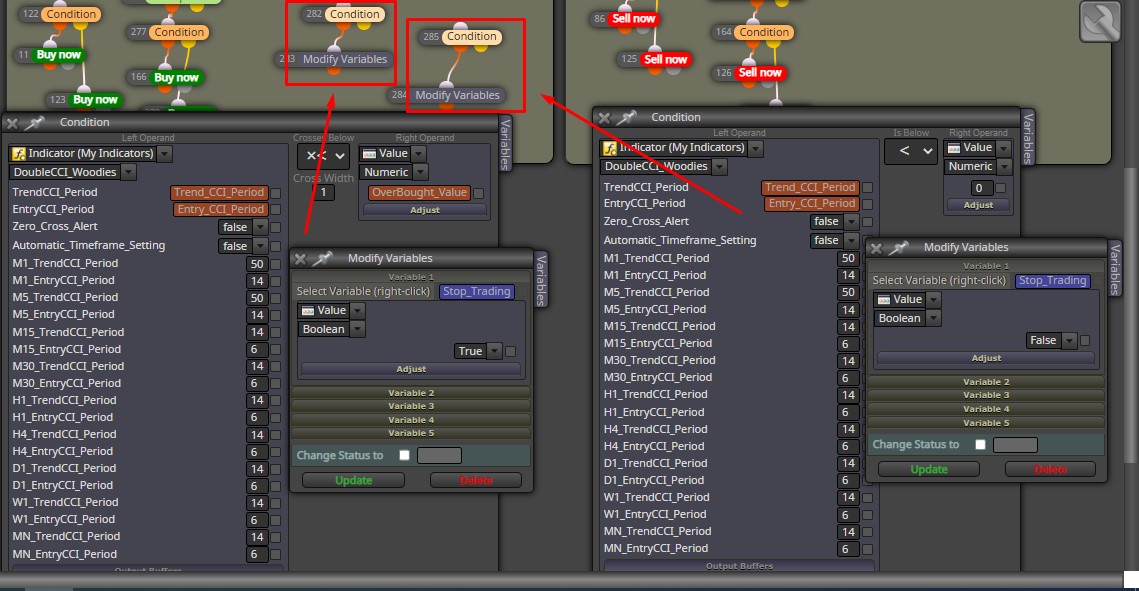The width and height of the screenshot is (1139, 591).
Task: Click the Cross Width value field
Action: [x=324, y=192]
